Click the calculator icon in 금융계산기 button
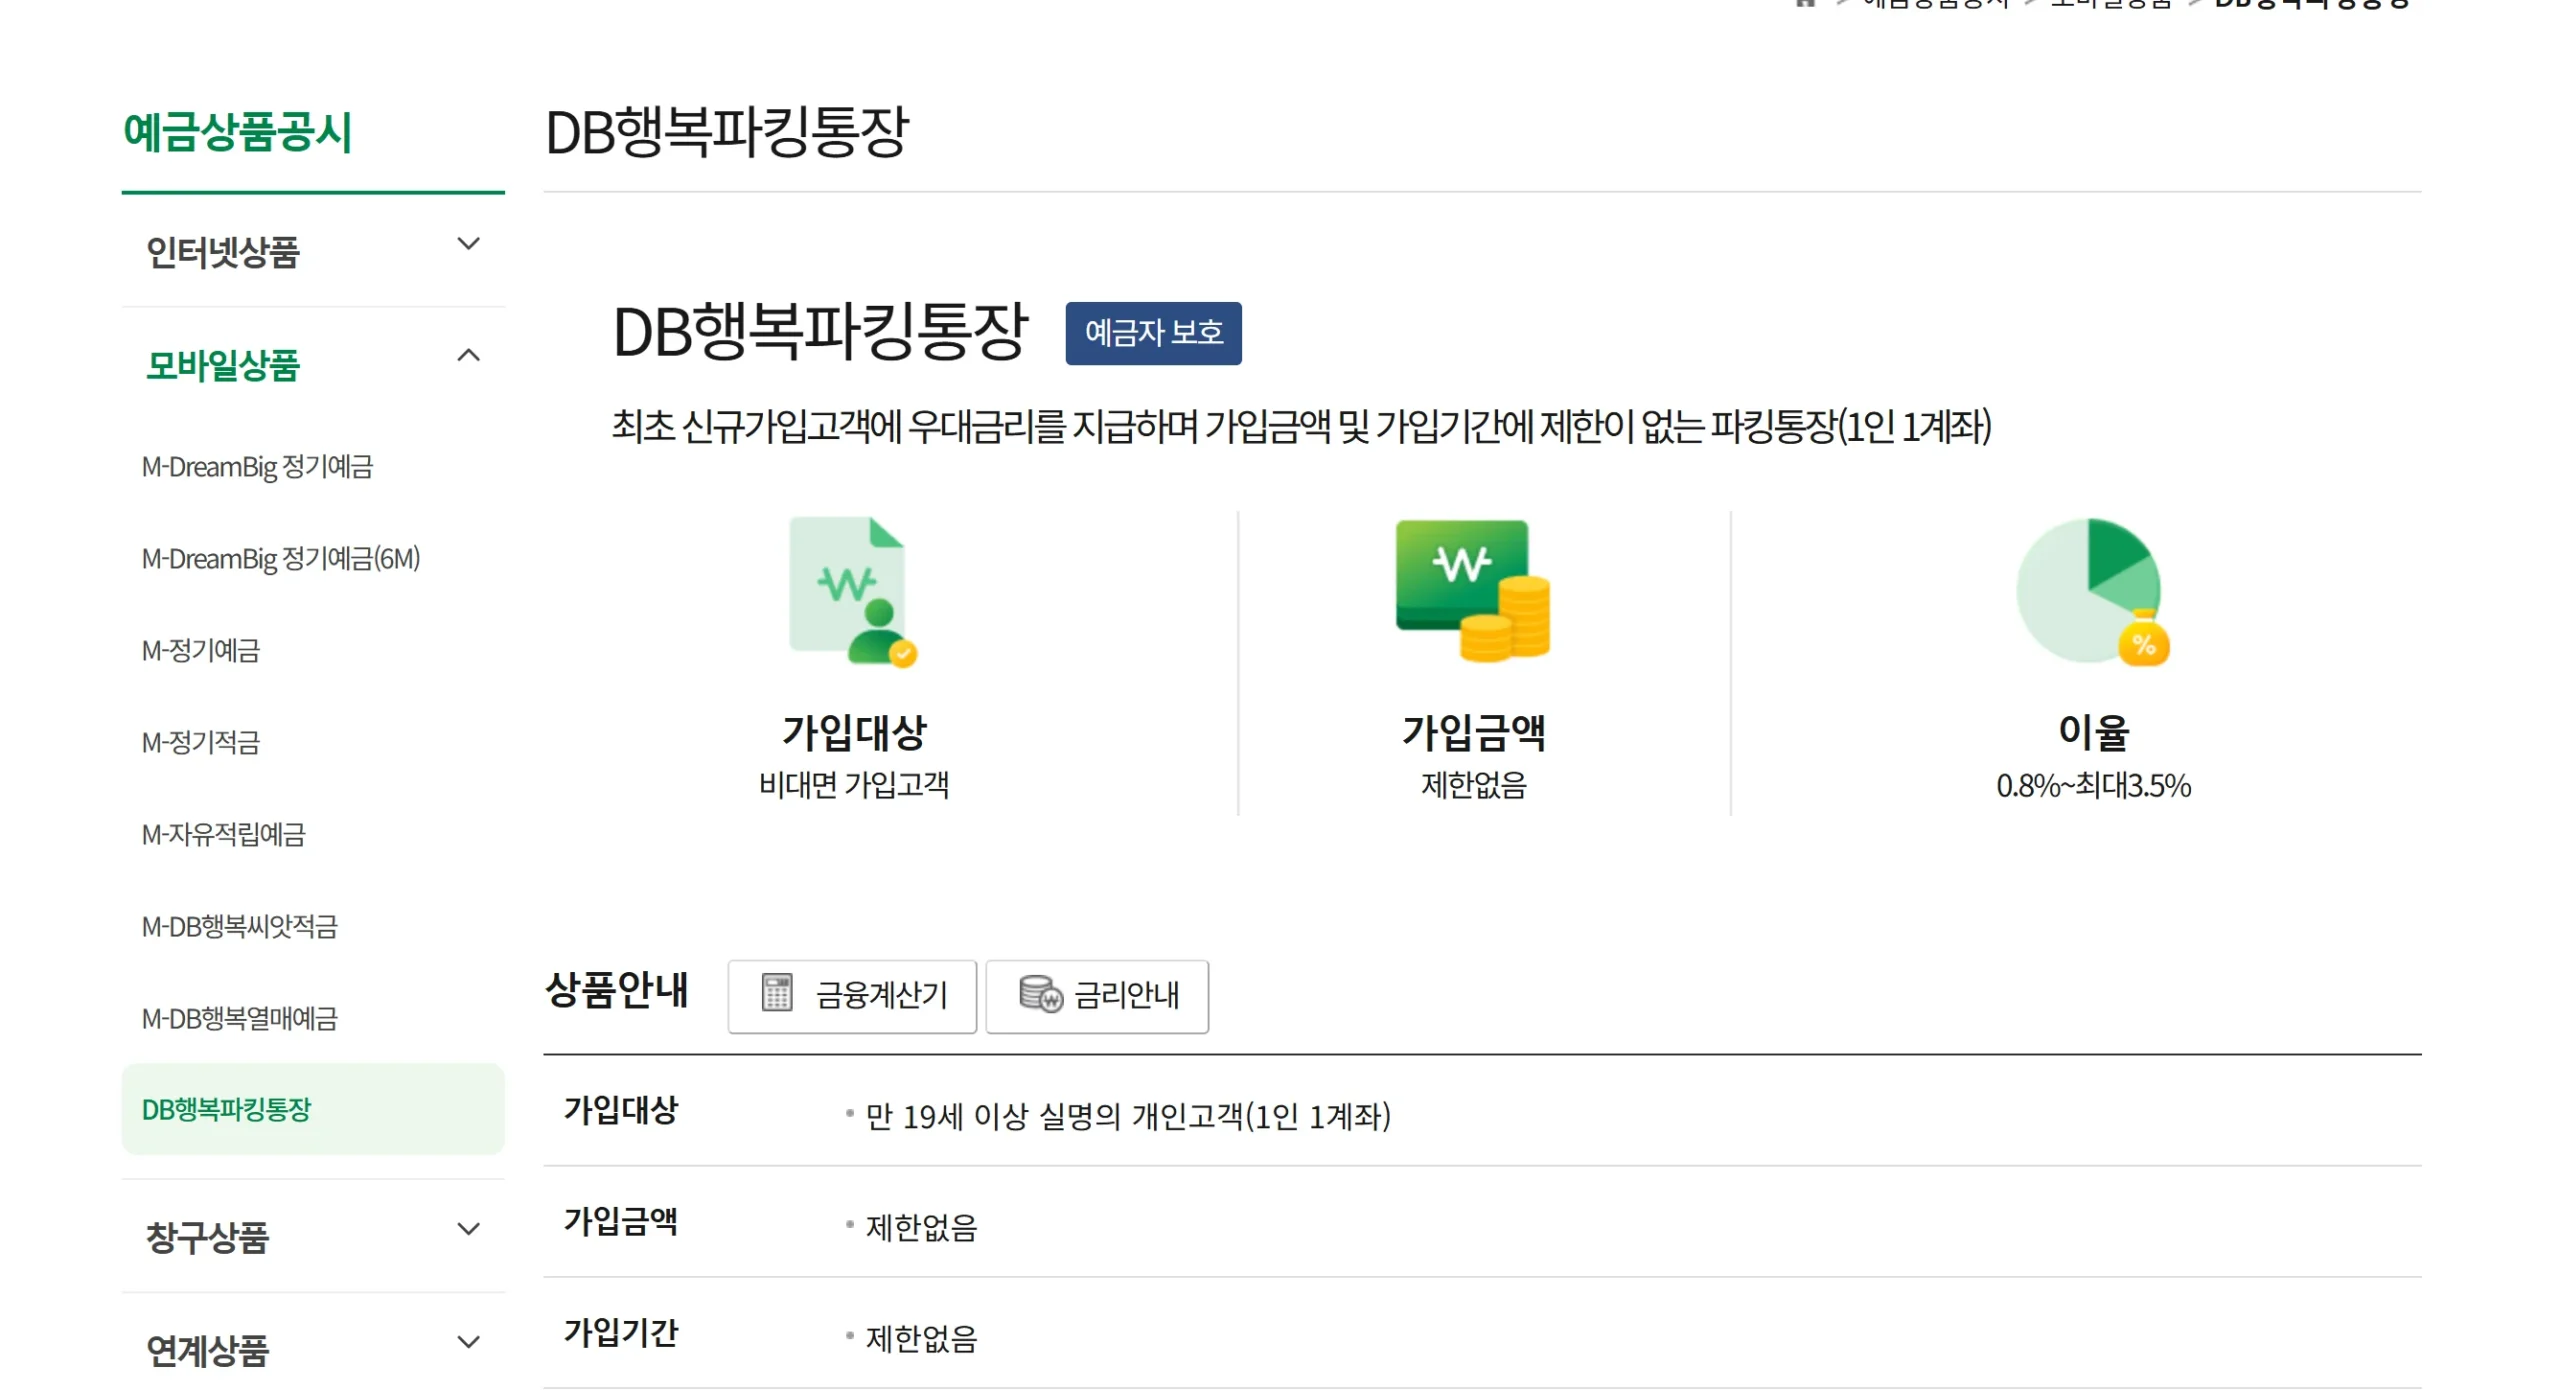Viewport: 2560px width, 1390px height. click(x=776, y=994)
